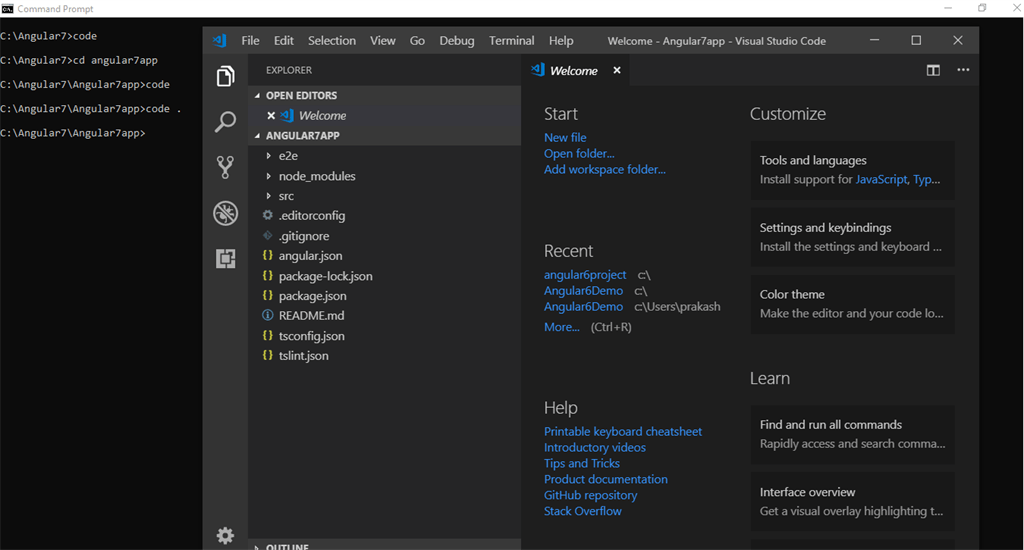Image resolution: width=1024 pixels, height=550 pixels.
Task: Click the More... recent link
Action: [562, 327]
